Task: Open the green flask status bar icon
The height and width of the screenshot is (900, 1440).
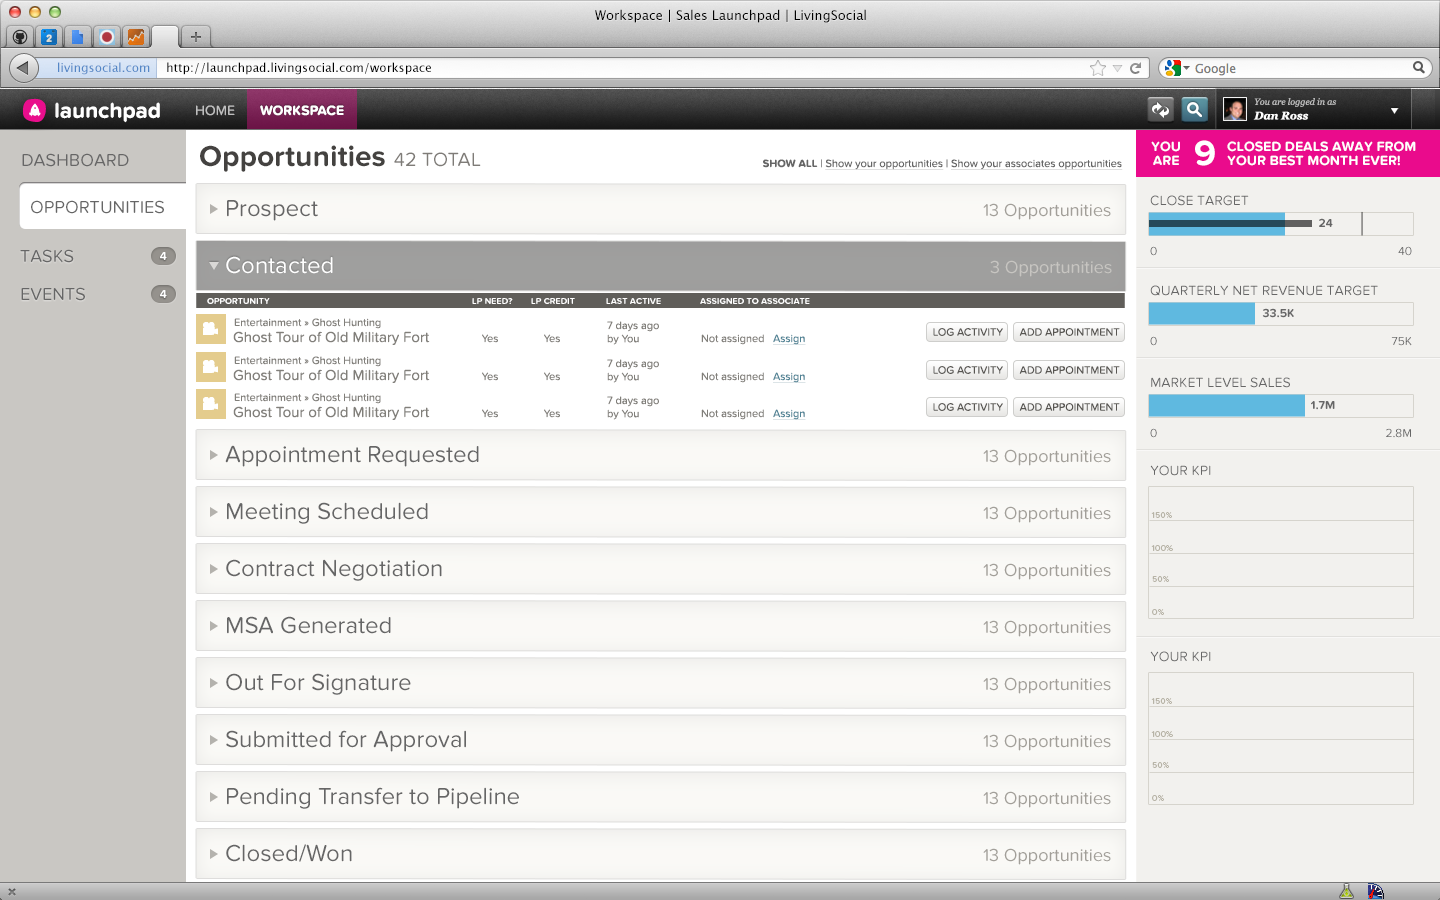Action: tap(1346, 891)
